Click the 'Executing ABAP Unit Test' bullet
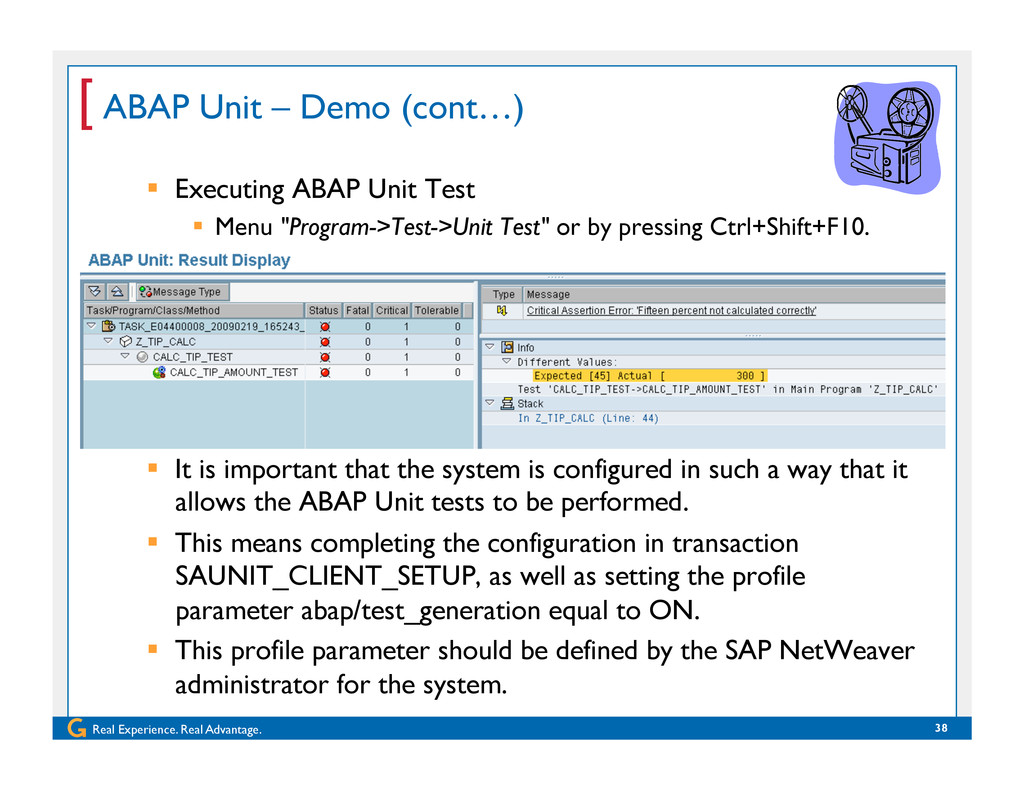 click(325, 189)
